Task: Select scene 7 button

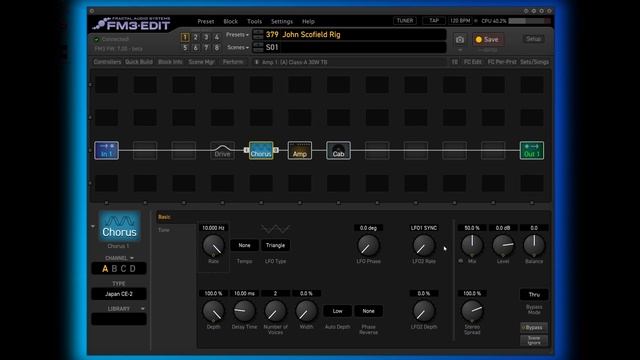Action: [x=206, y=48]
